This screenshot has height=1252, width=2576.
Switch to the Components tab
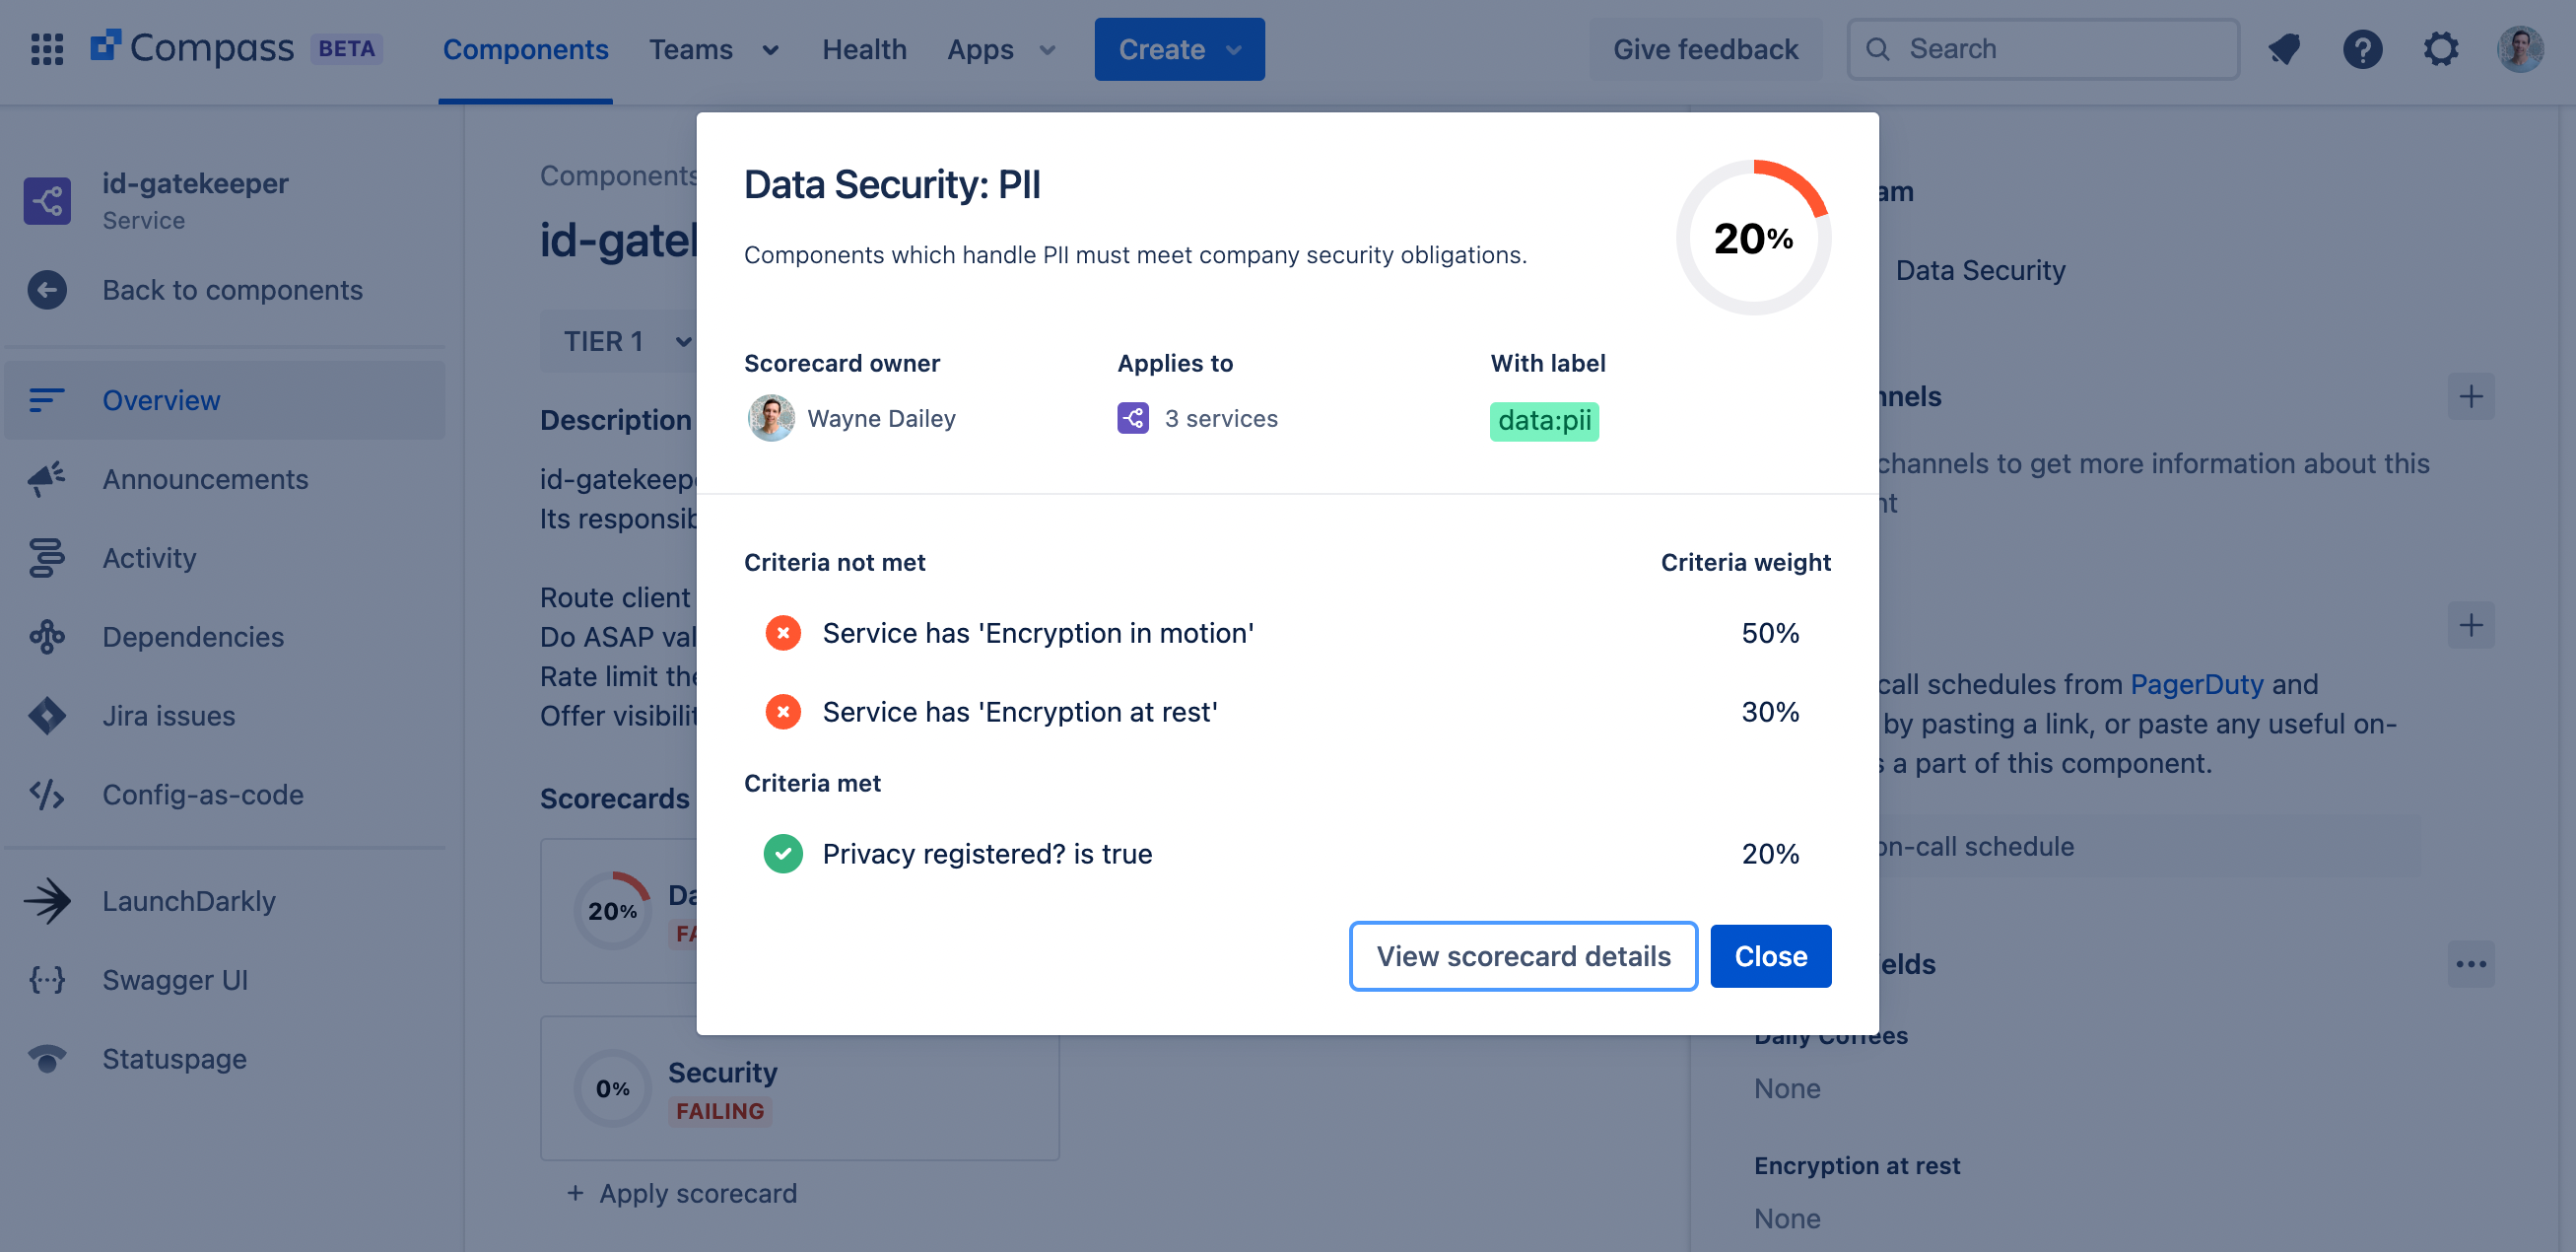pos(525,49)
